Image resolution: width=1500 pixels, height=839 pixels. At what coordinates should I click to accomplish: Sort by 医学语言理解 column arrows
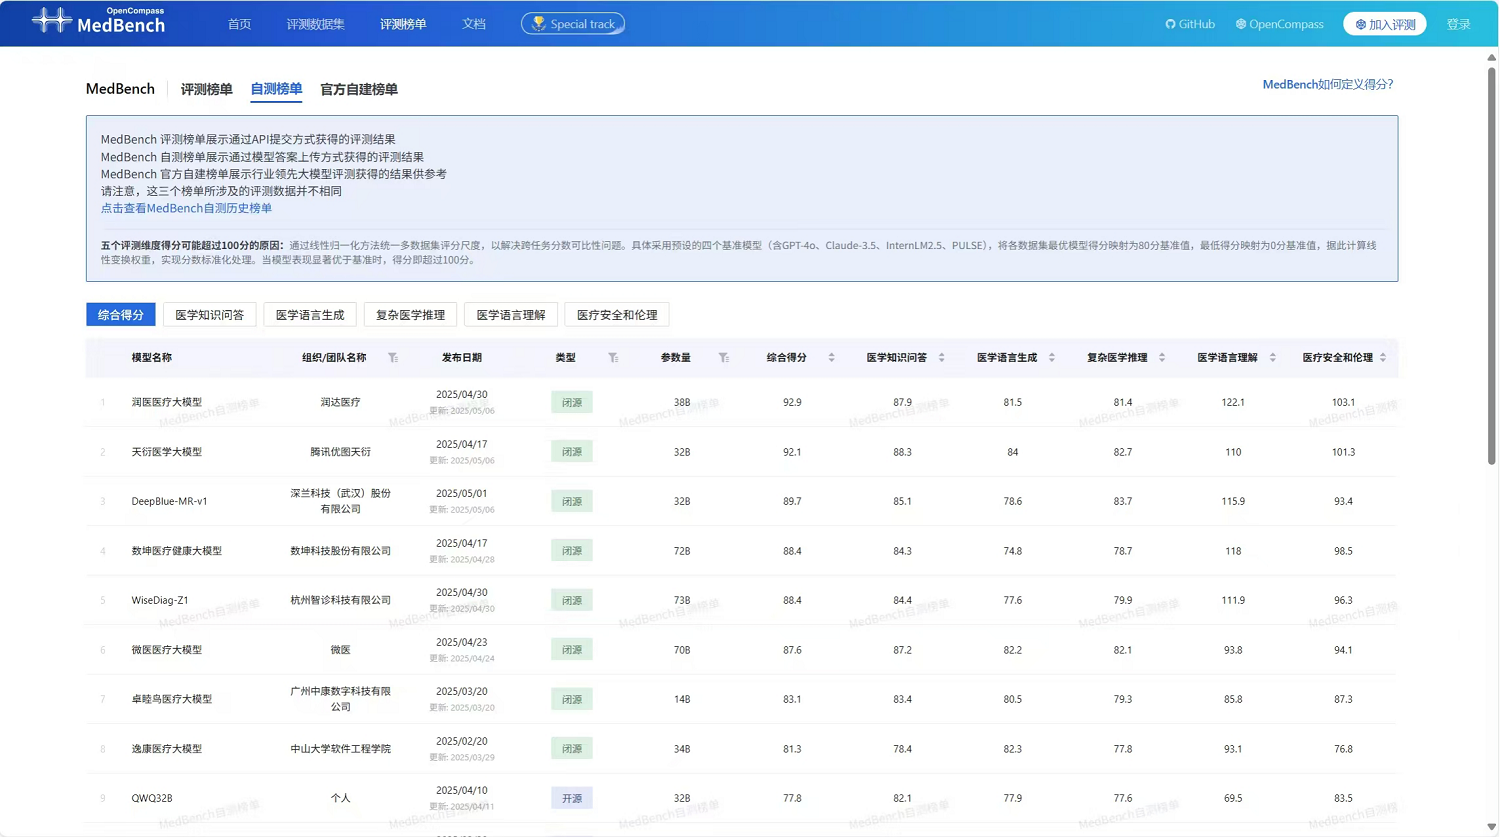tap(1272, 358)
